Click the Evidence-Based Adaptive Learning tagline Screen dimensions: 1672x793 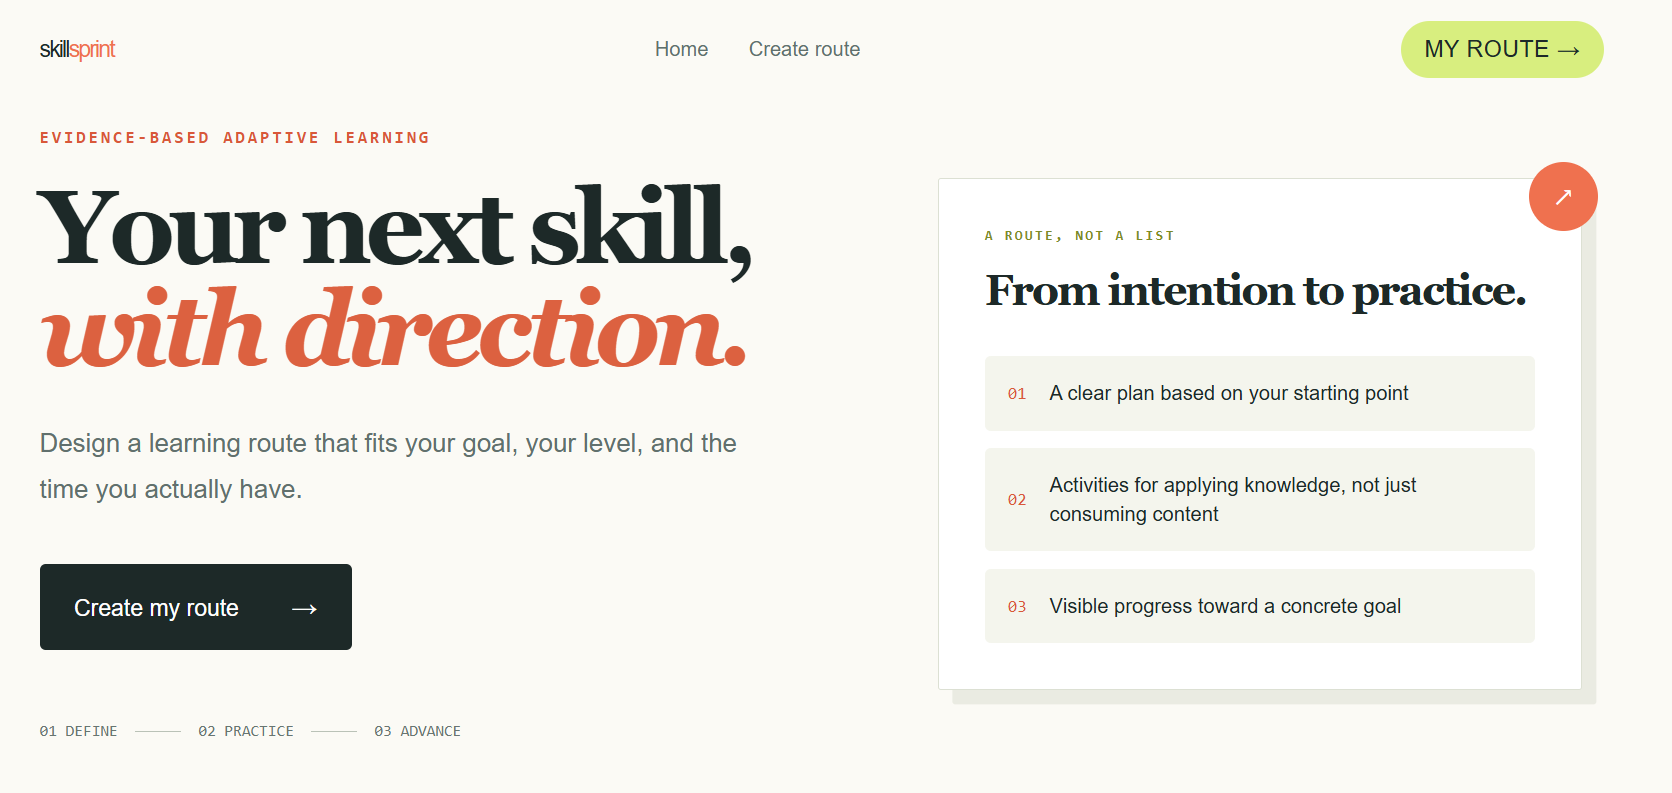(x=235, y=138)
